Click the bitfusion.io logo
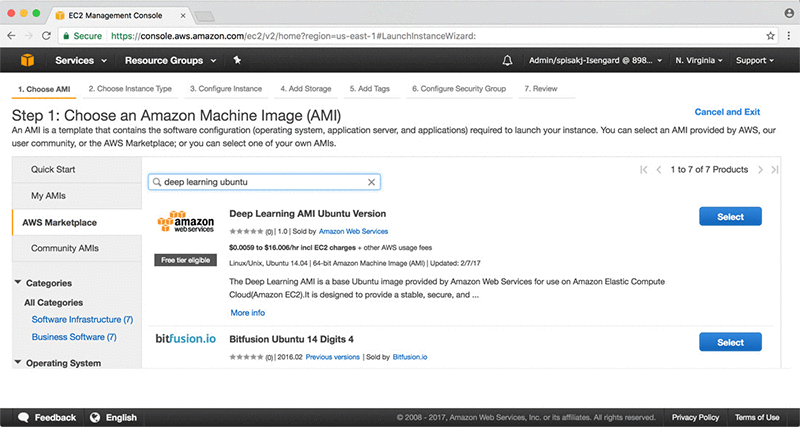 click(186, 339)
